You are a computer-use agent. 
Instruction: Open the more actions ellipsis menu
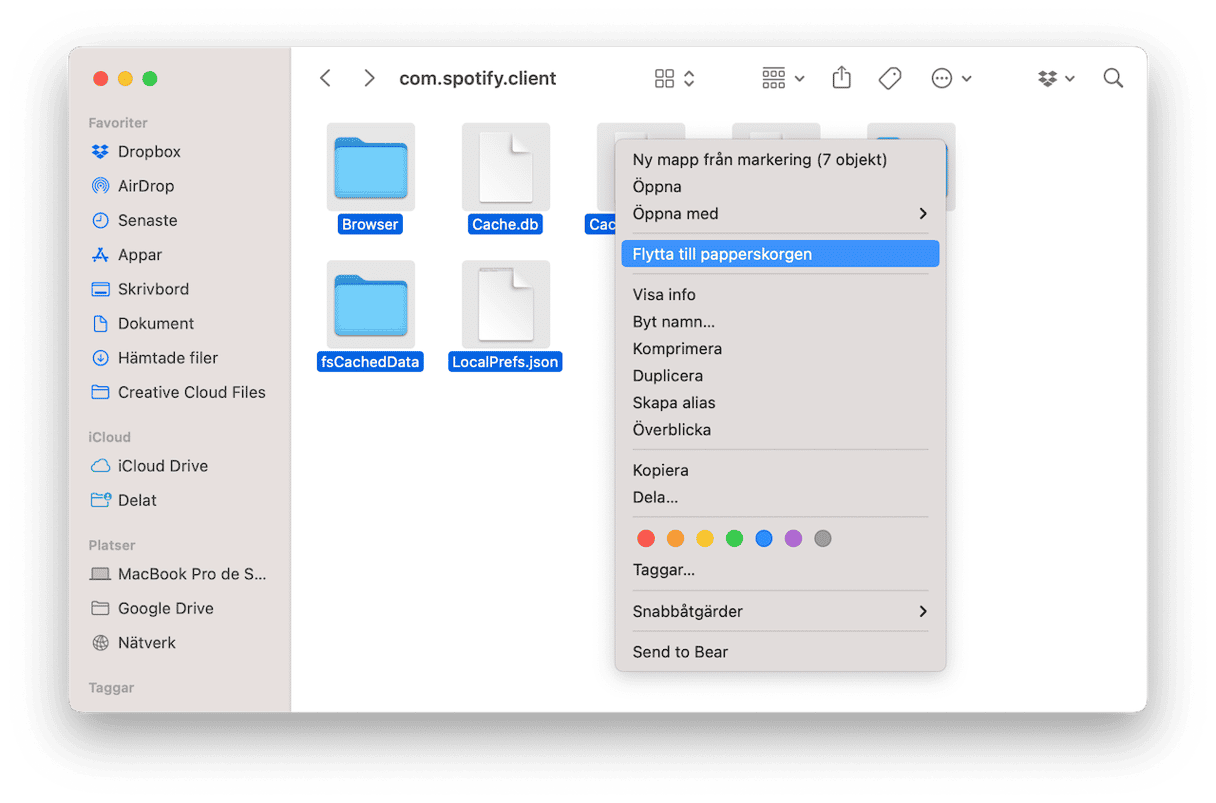point(951,78)
